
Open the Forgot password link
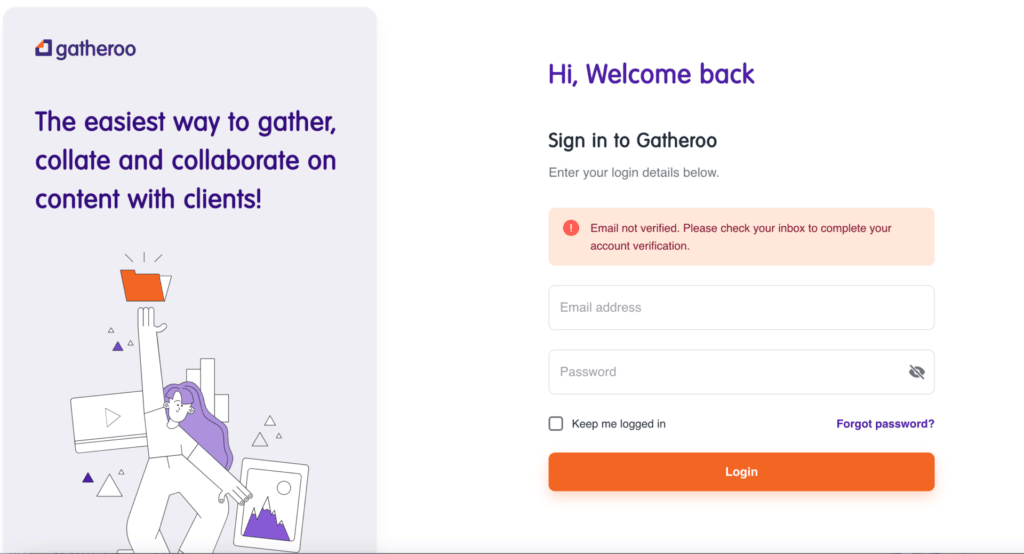click(x=885, y=423)
